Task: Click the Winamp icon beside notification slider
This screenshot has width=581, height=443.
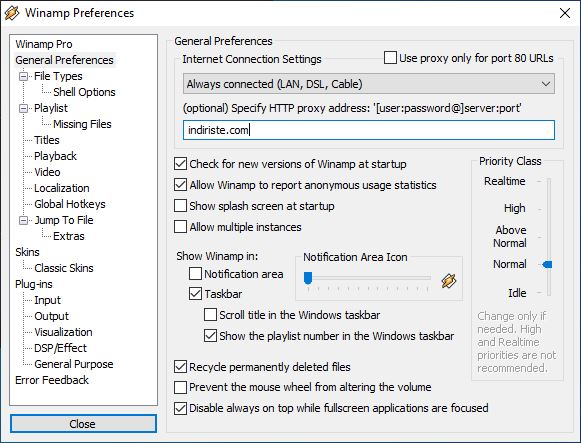Action: pyautogui.click(x=449, y=281)
